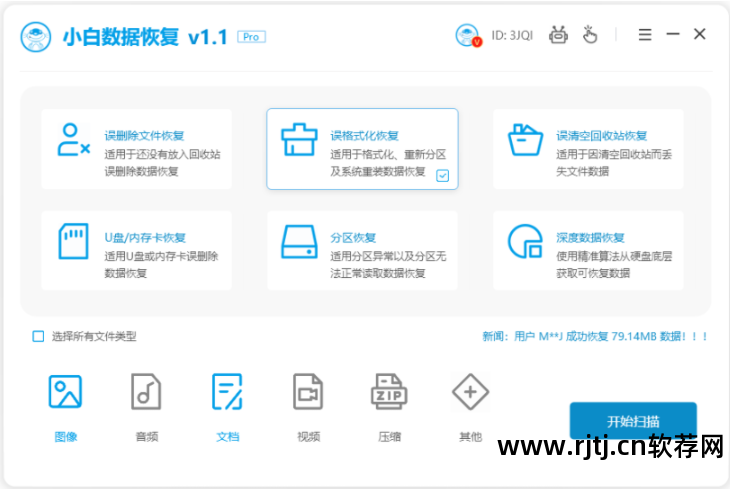The image size is (733, 492).
Task: Click the 视频 label
Action: (x=308, y=437)
